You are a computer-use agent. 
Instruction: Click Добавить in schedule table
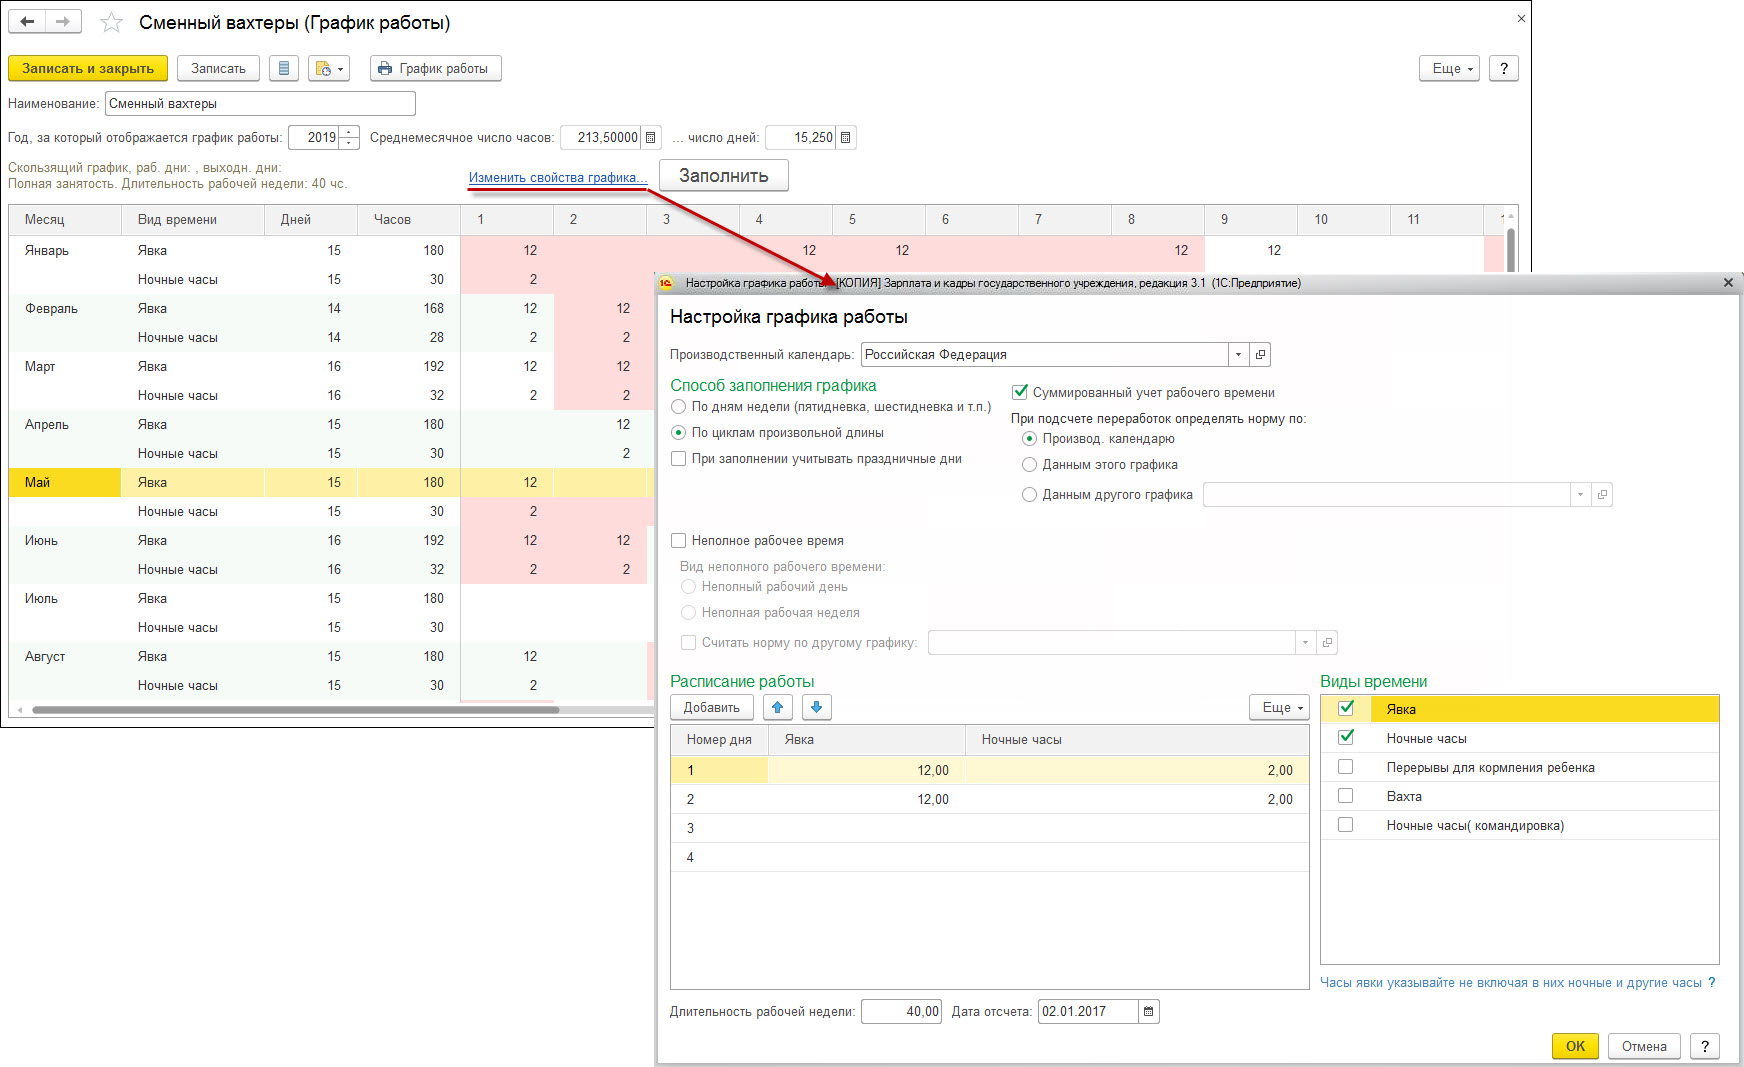pos(712,707)
